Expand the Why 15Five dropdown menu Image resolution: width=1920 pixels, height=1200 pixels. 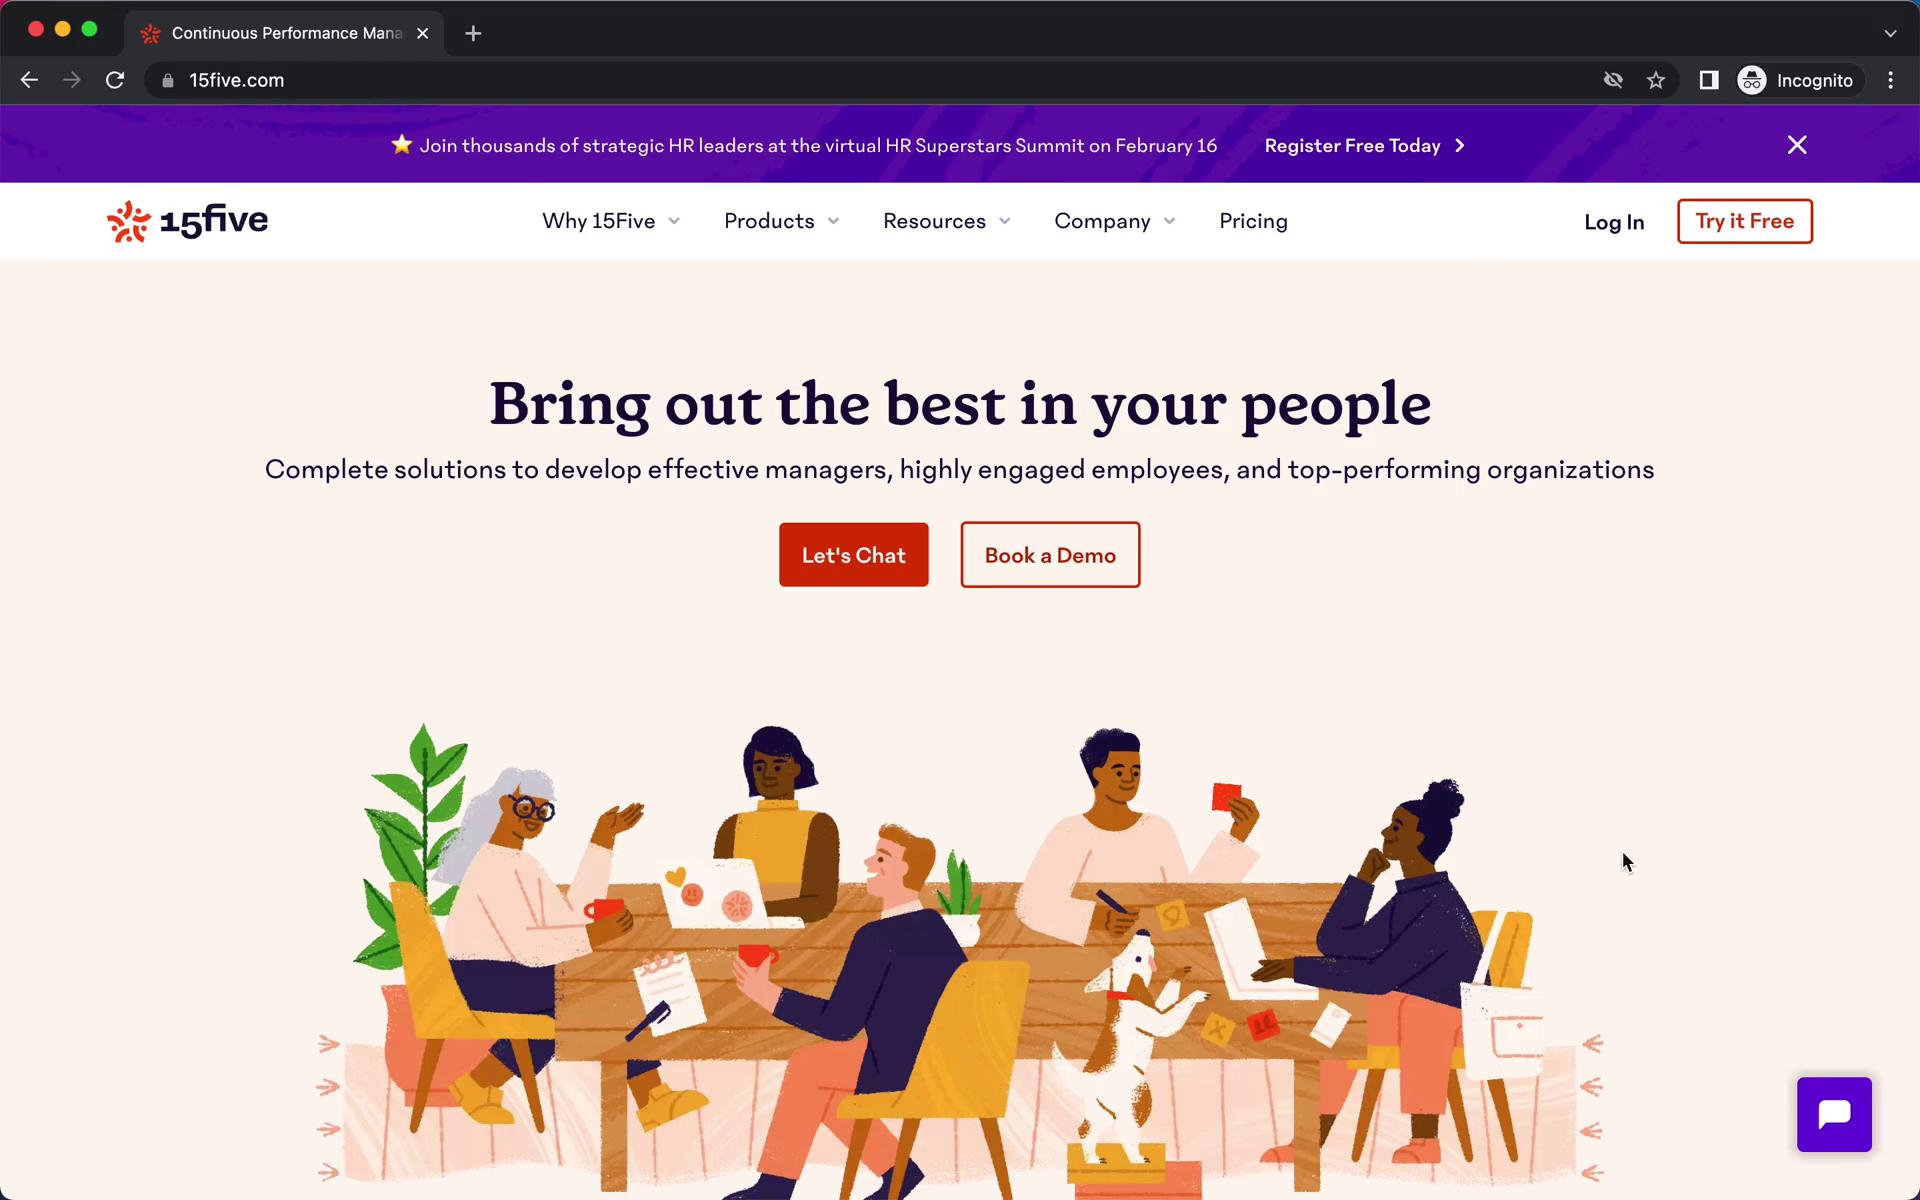coord(610,220)
